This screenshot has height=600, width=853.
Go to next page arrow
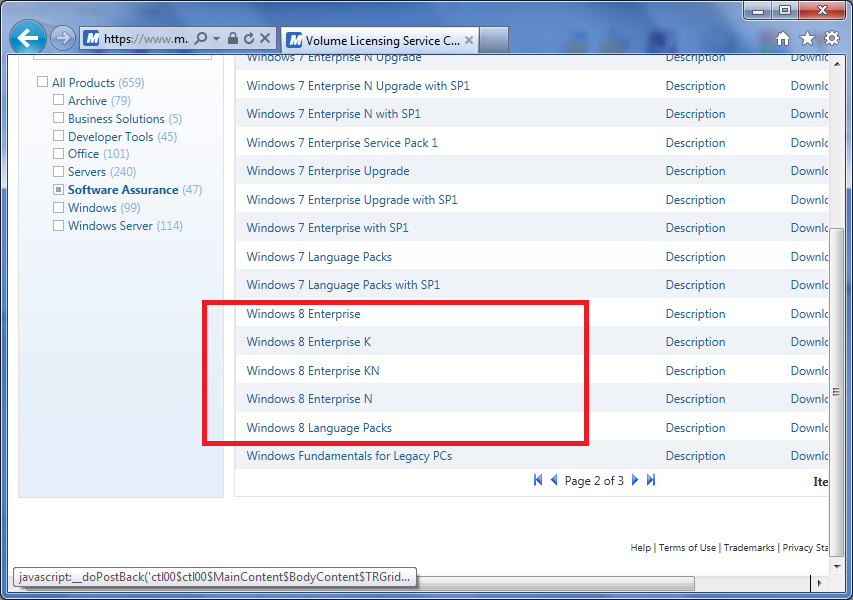point(635,480)
